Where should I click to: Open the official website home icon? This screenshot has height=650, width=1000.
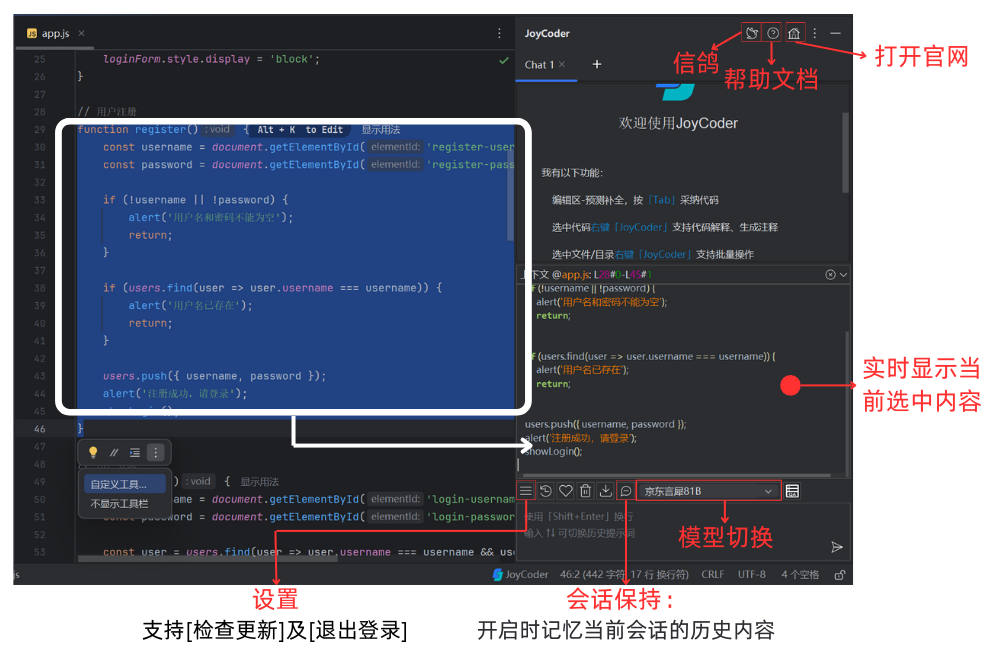(x=794, y=33)
